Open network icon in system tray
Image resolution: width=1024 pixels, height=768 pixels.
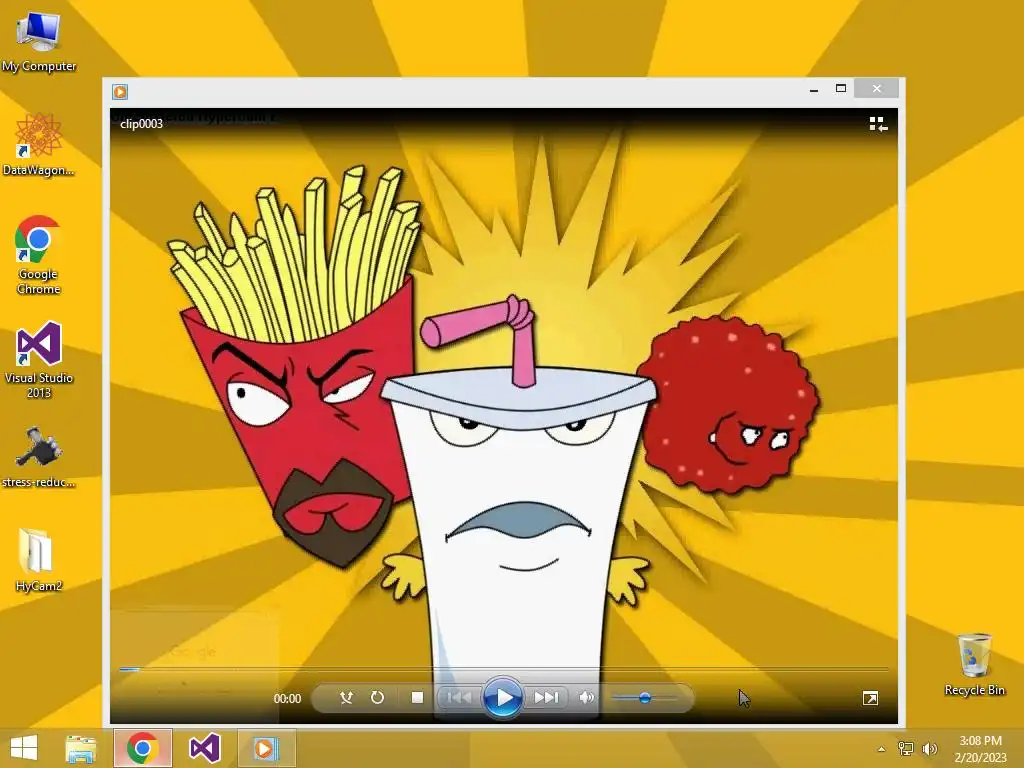pyautogui.click(x=905, y=748)
